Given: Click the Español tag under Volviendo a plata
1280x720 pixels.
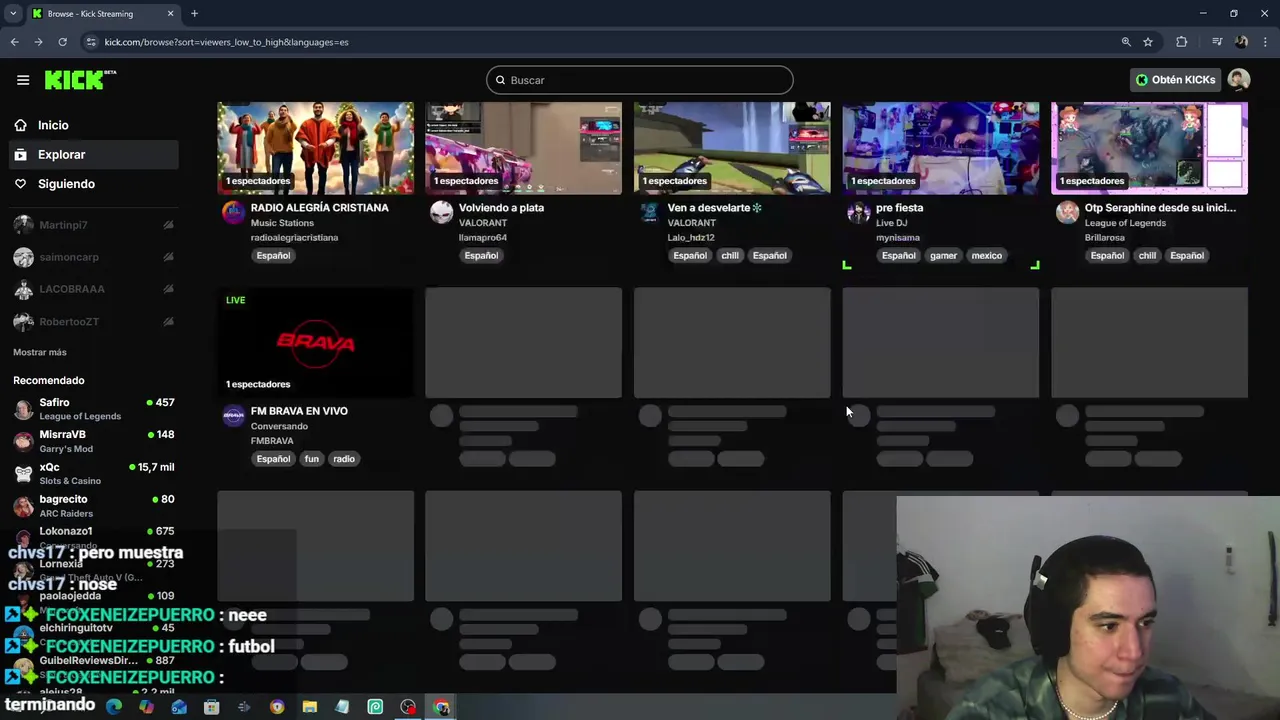Looking at the screenshot, I should (x=481, y=255).
